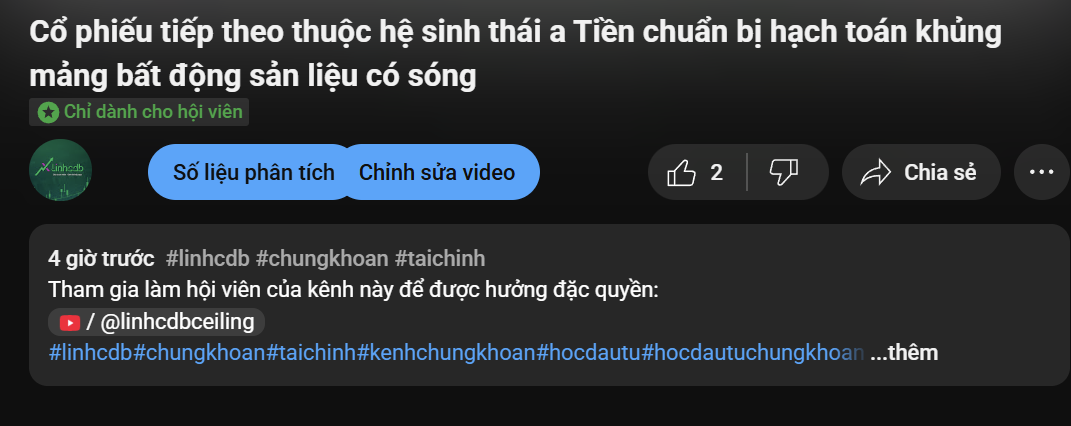Screen dimensions: 1071x426
Task: Open Số liệu phân tích analytics
Action: 253,172
